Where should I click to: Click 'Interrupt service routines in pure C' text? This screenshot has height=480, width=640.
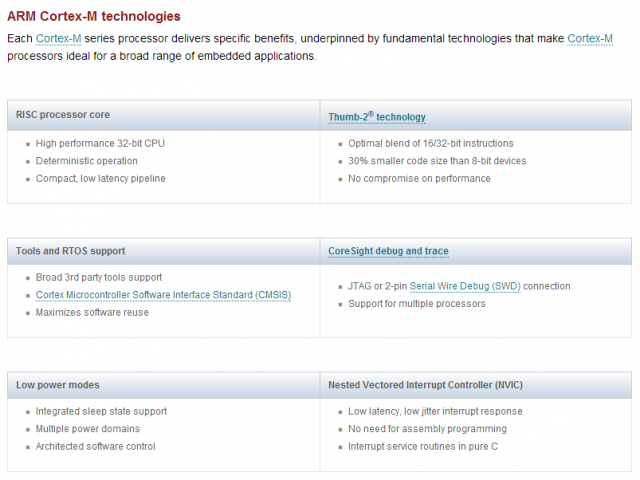[423, 446]
